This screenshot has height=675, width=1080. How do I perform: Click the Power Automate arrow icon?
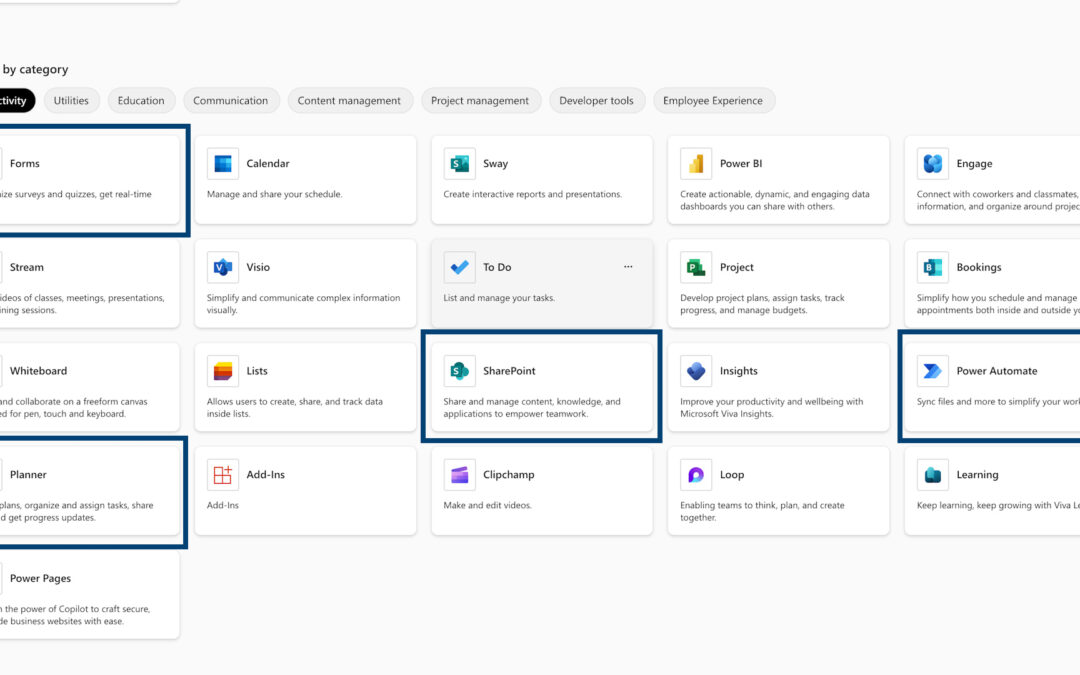pos(933,371)
